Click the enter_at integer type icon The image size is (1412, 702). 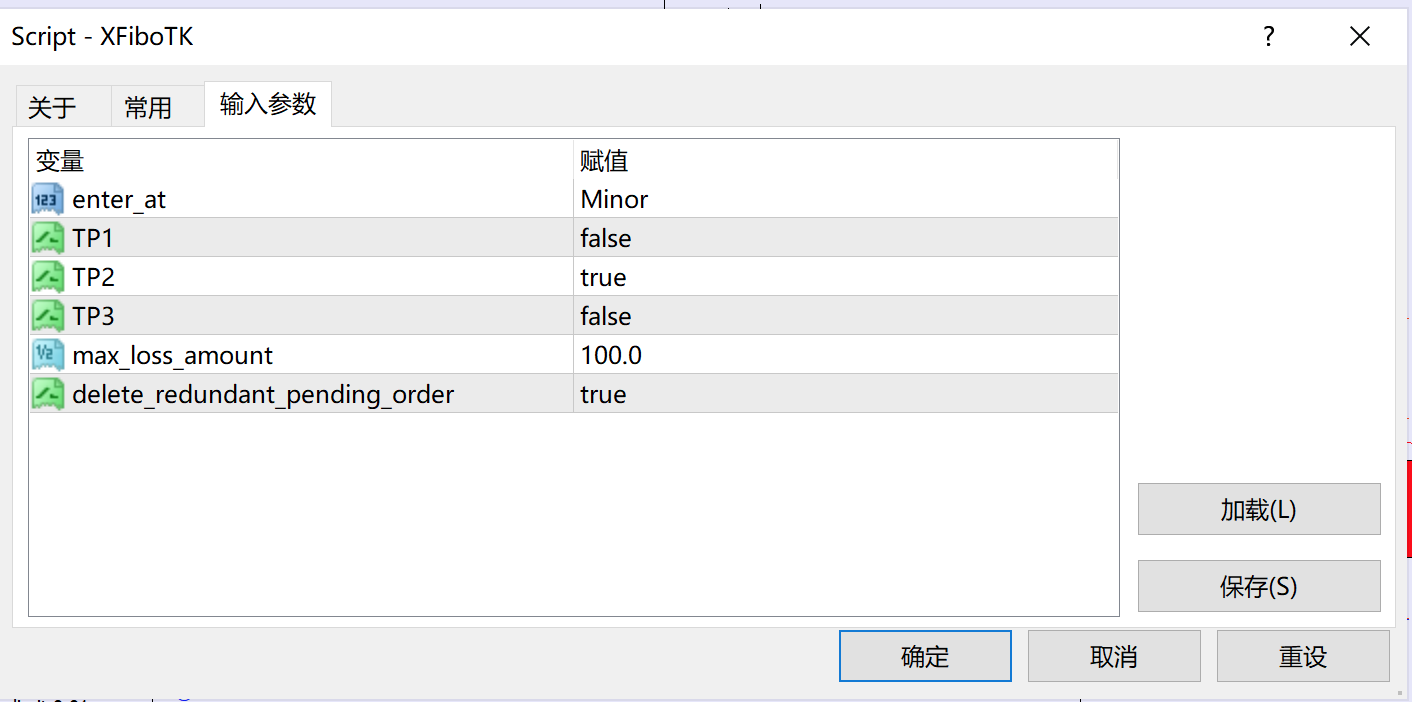click(x=48, y=199)
